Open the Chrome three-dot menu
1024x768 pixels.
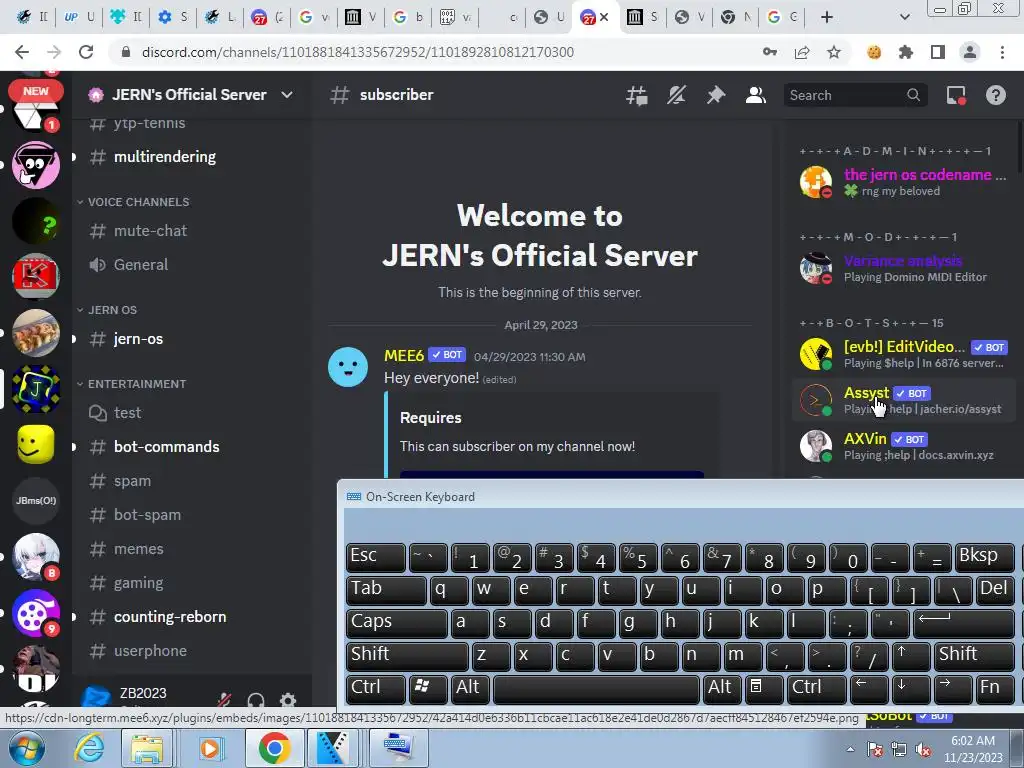point(1002,52)
